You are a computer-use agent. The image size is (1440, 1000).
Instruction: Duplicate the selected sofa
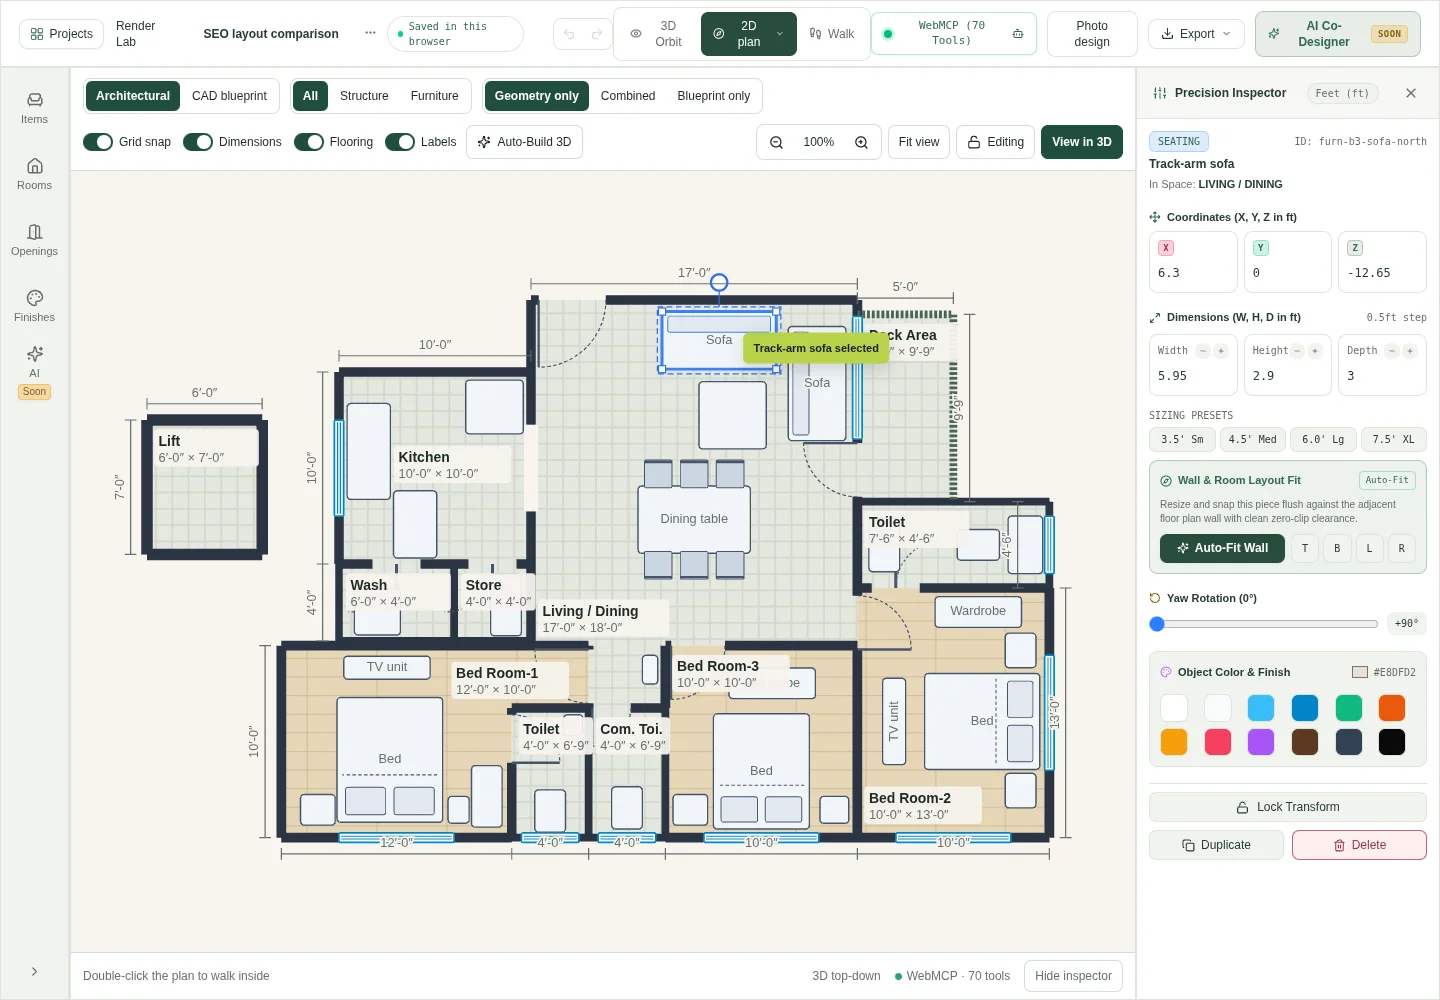click(x=1216, y=845)
